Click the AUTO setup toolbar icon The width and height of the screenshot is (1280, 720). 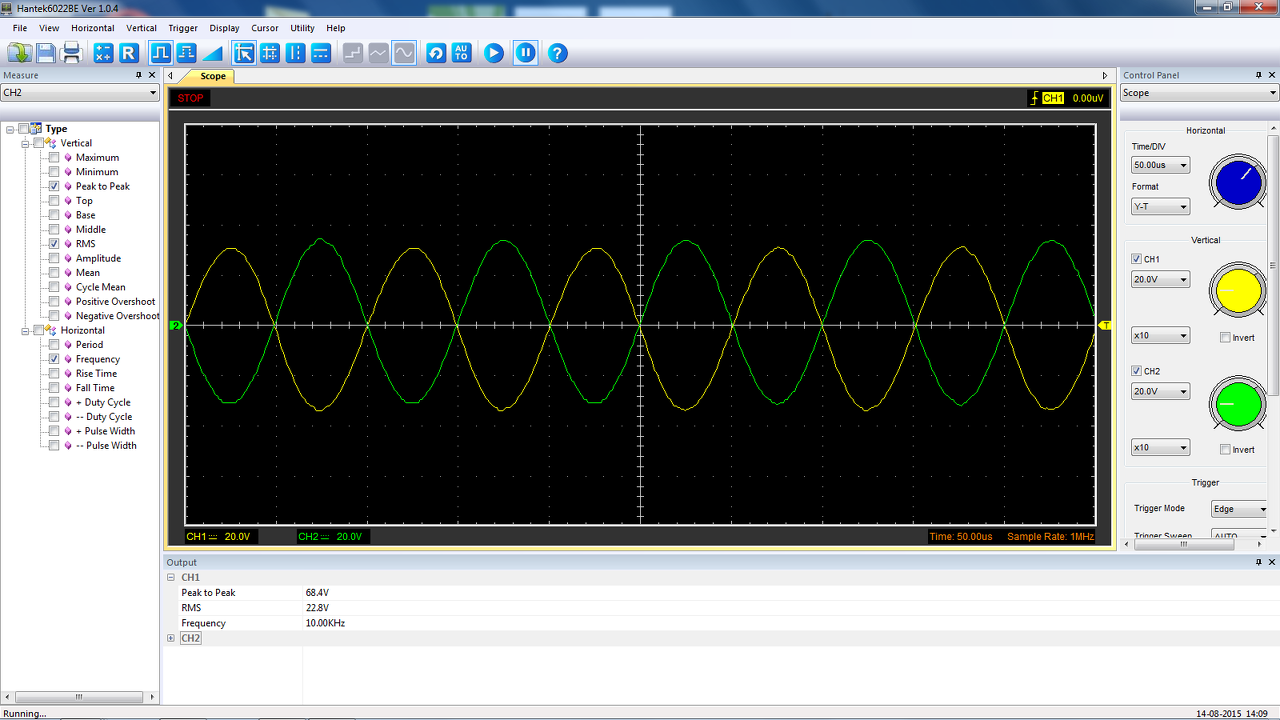tap(461, 53)
